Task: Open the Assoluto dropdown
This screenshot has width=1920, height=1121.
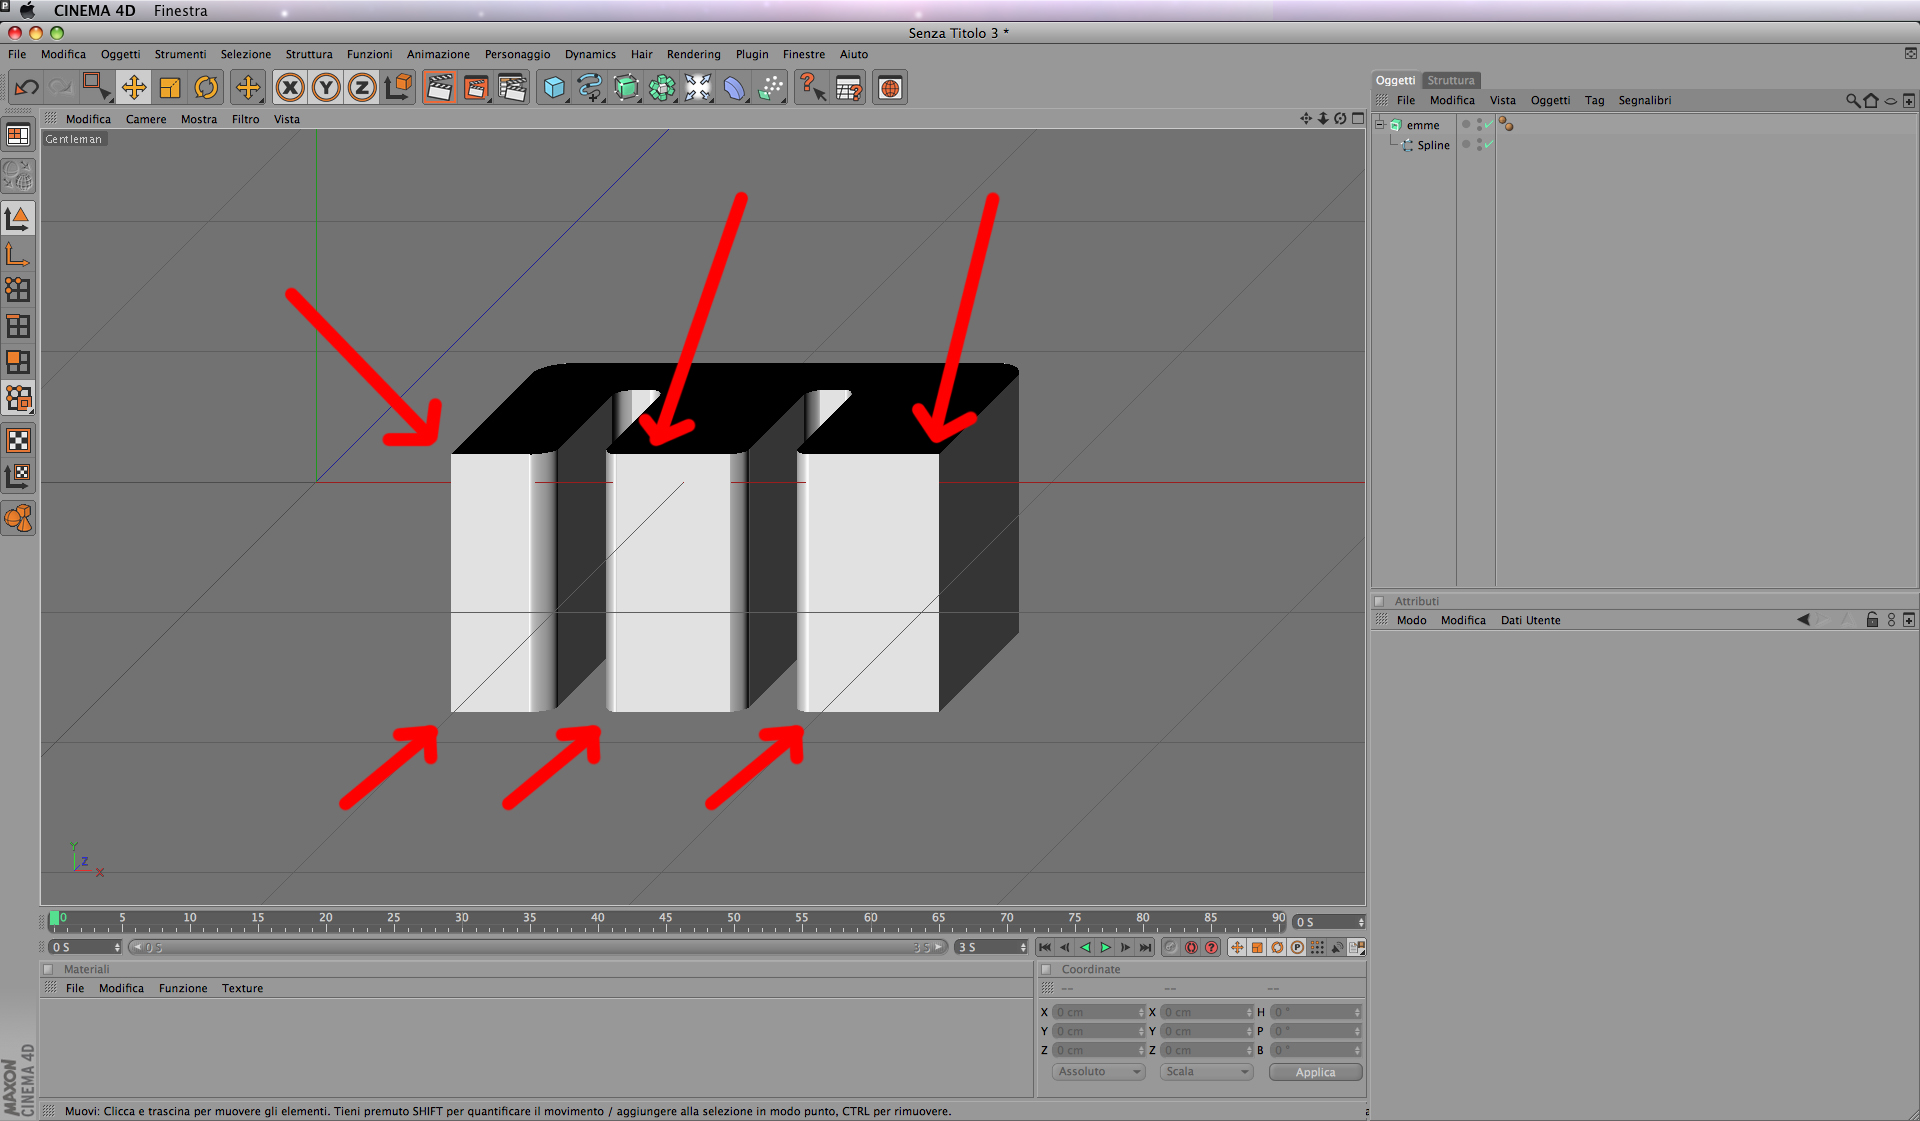Action: 1098,1071
